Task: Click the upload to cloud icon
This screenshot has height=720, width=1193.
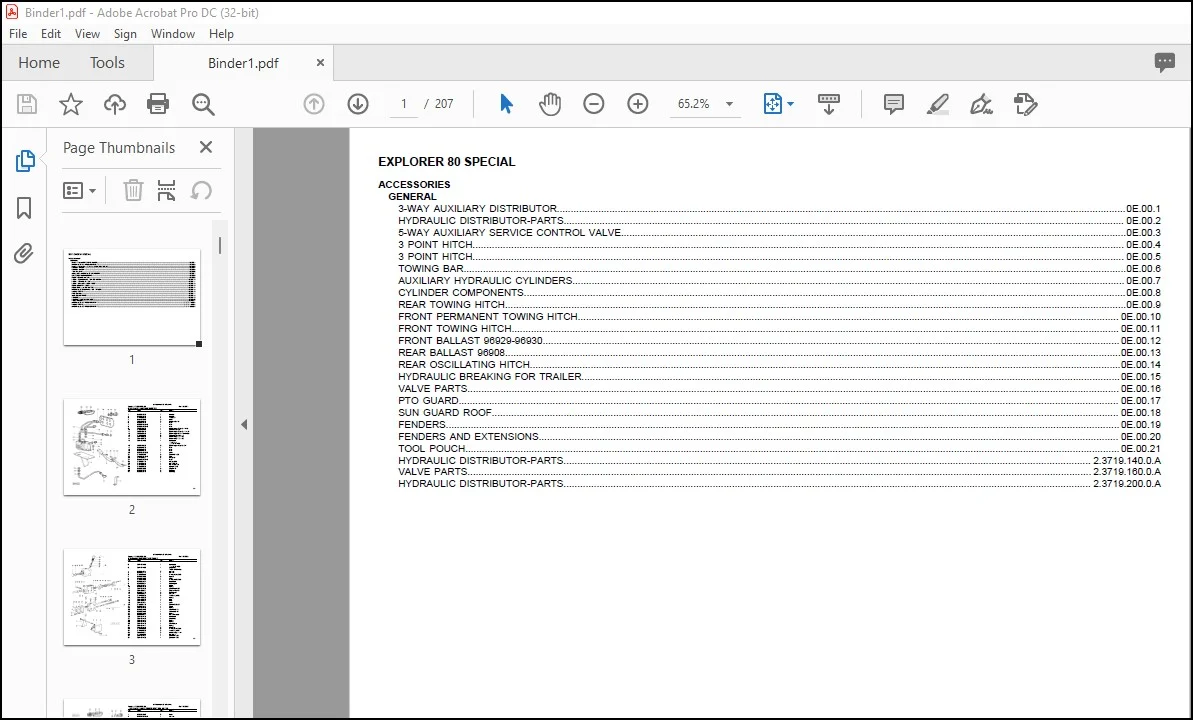Action: pos(115,104)
